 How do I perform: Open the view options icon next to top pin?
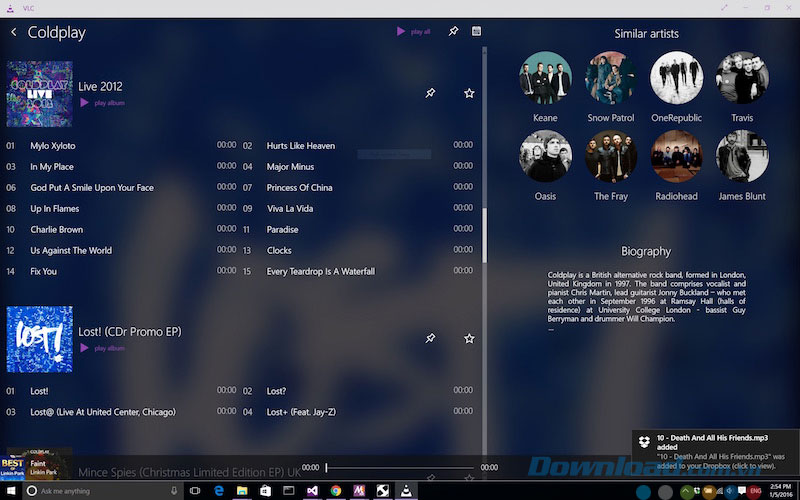pyautogui.click(x=476, y=31)
